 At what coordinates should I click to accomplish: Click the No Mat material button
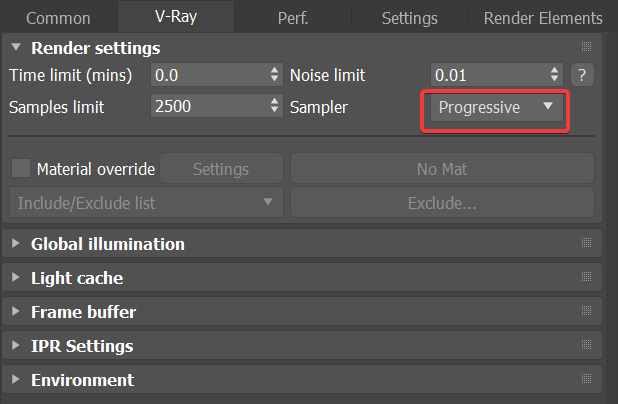click(x=442, y=169)
